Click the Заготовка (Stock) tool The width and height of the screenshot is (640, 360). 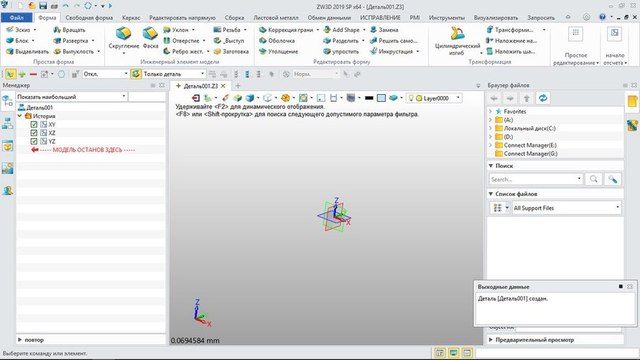[x=231, y=51]
